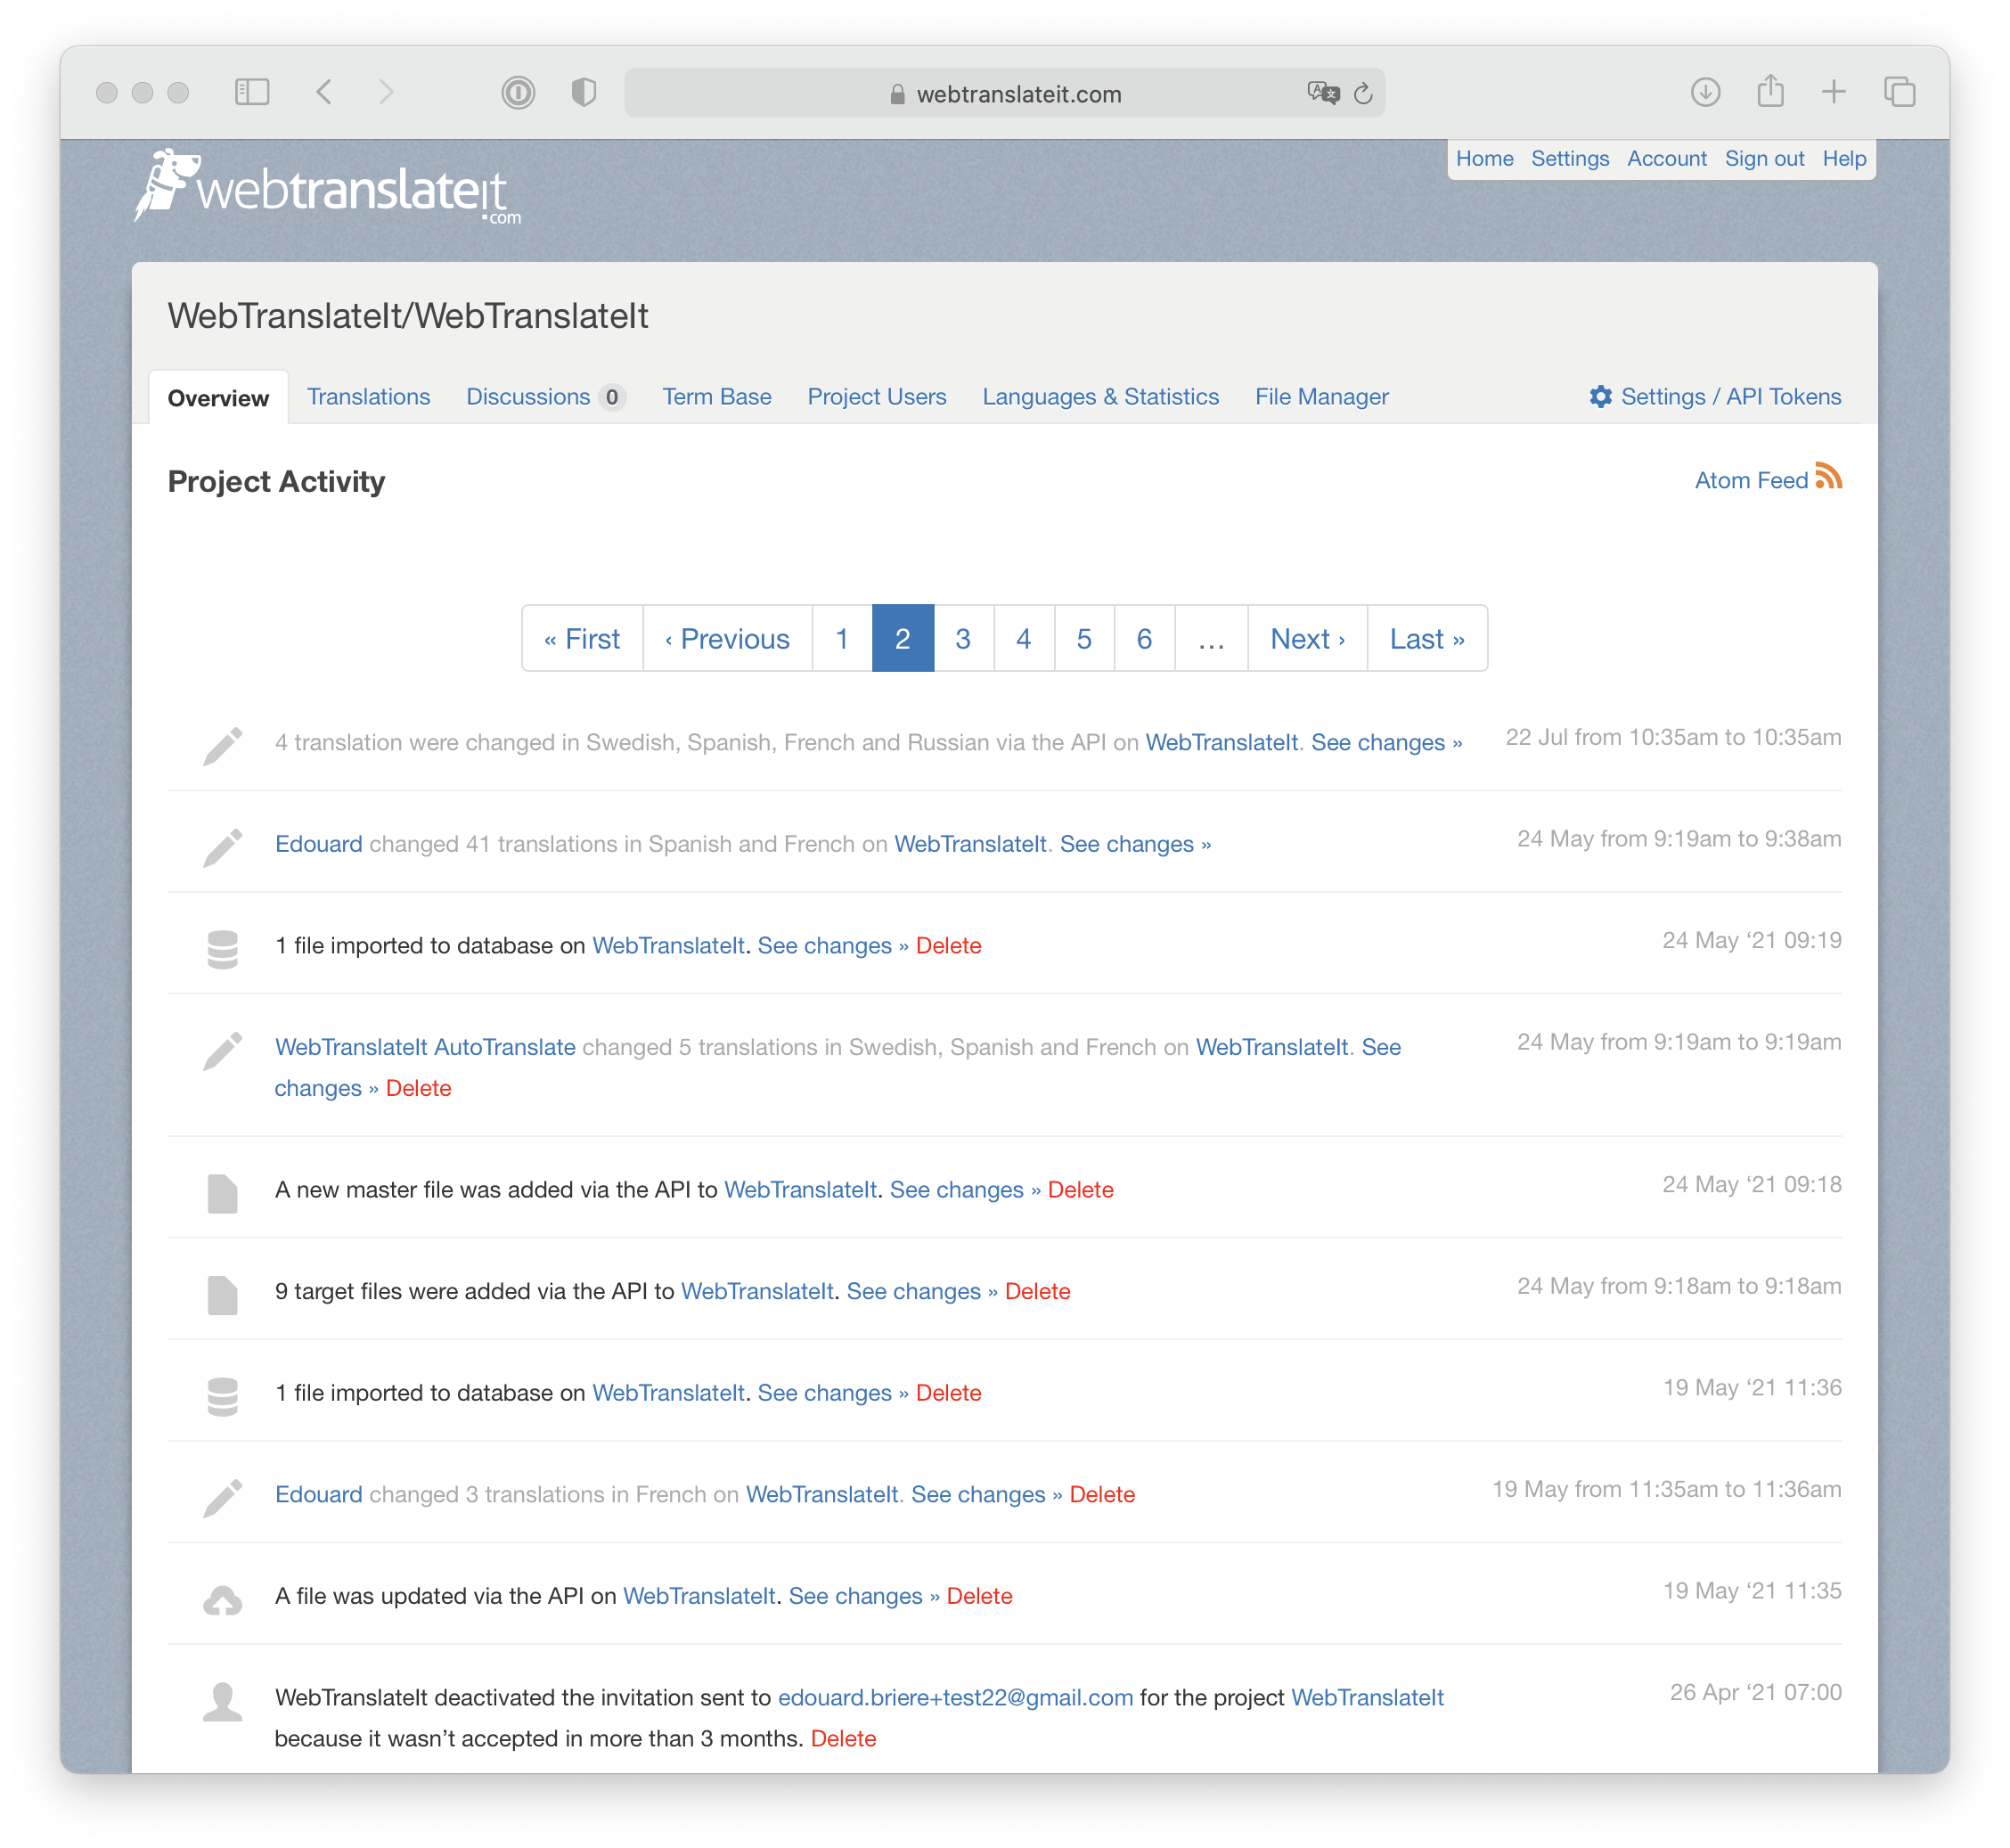Delete the new master file entry
The width and height of the screenshot is (2010, 1848).
1080,1189
